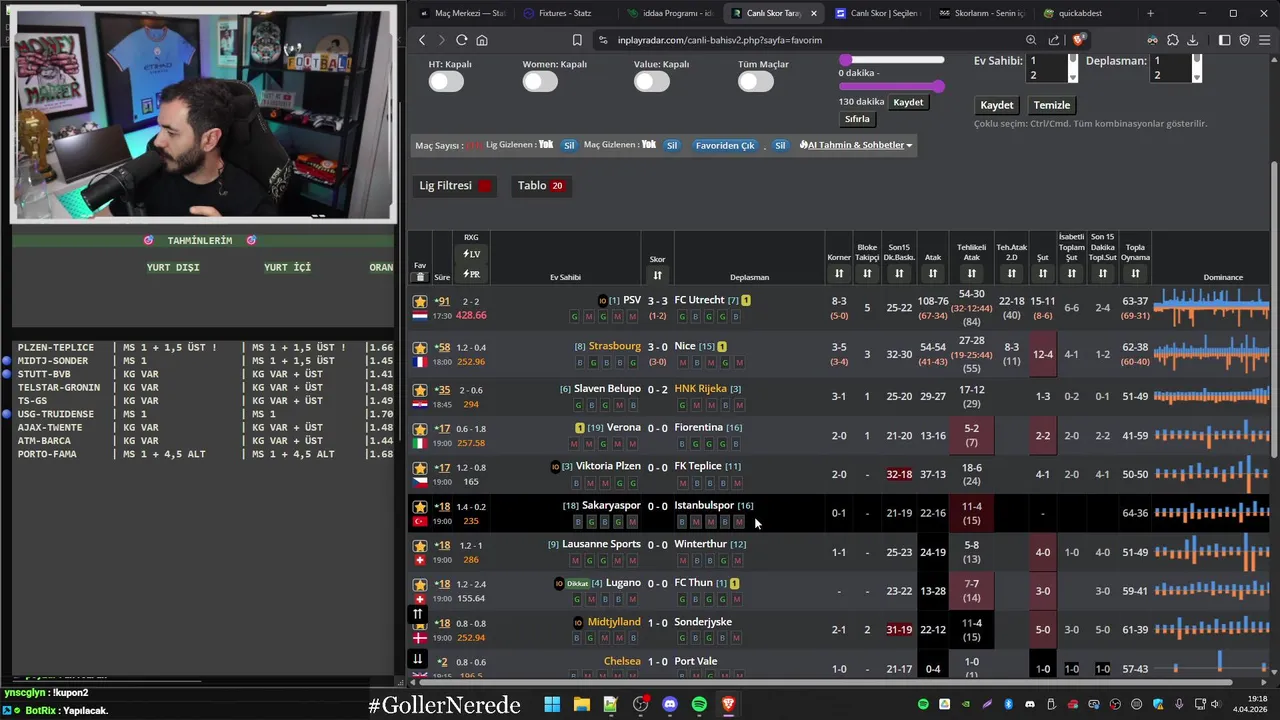Click Midtjylland team name link
The image size is (1280, 720).
point(614,622)
